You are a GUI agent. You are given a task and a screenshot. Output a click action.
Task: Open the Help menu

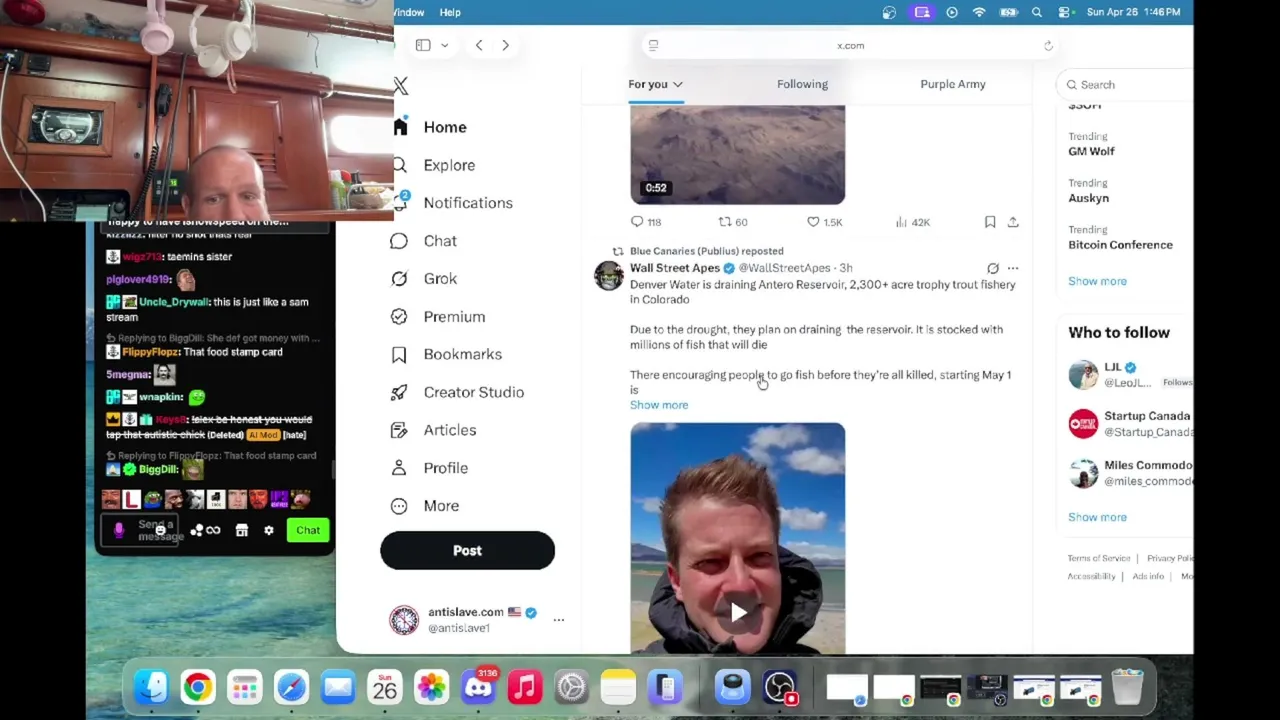point(450,12)
